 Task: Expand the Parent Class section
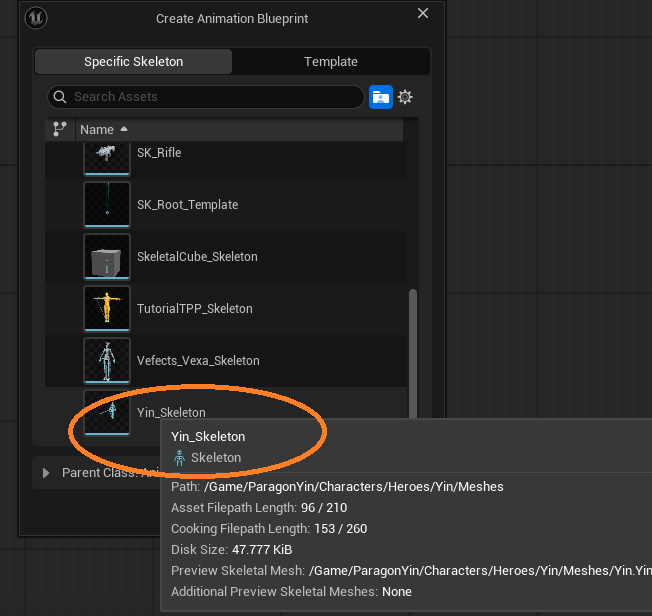pyautogui.click(x=48, y=473)
